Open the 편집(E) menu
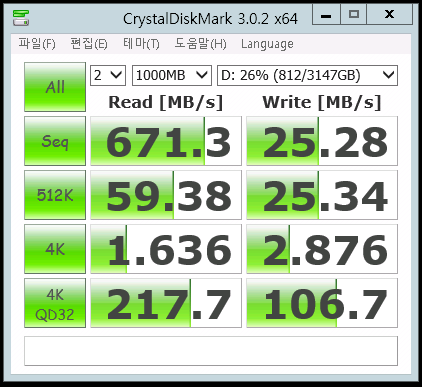This screenshot has height=387, width=422. pyautogui.click(x=89, y=44)
